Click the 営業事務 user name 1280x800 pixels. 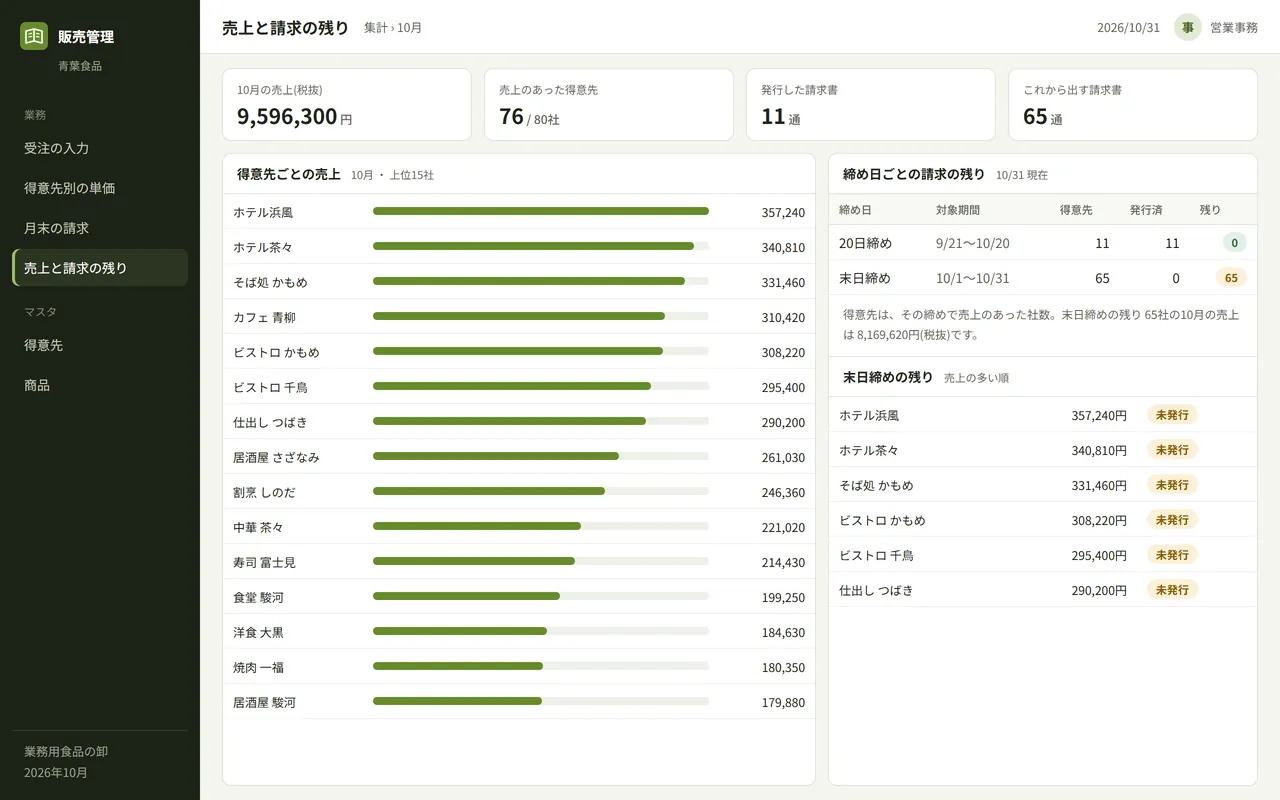[x=1234, y=28]
